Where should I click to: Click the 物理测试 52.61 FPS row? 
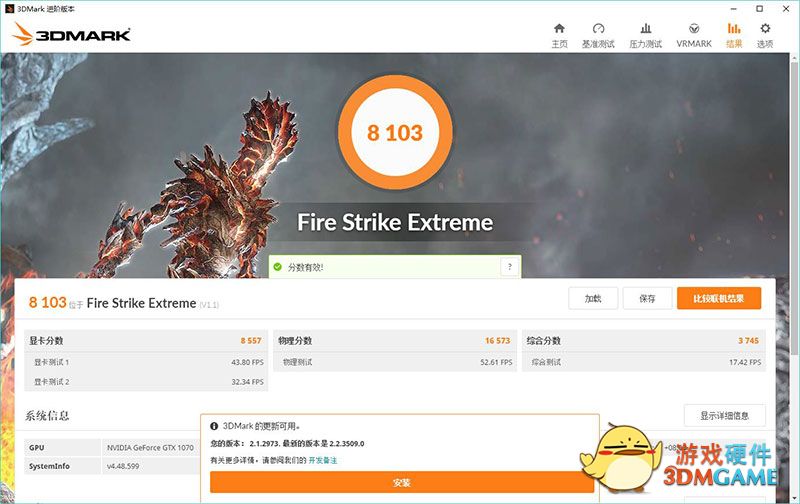click(395, 362)
